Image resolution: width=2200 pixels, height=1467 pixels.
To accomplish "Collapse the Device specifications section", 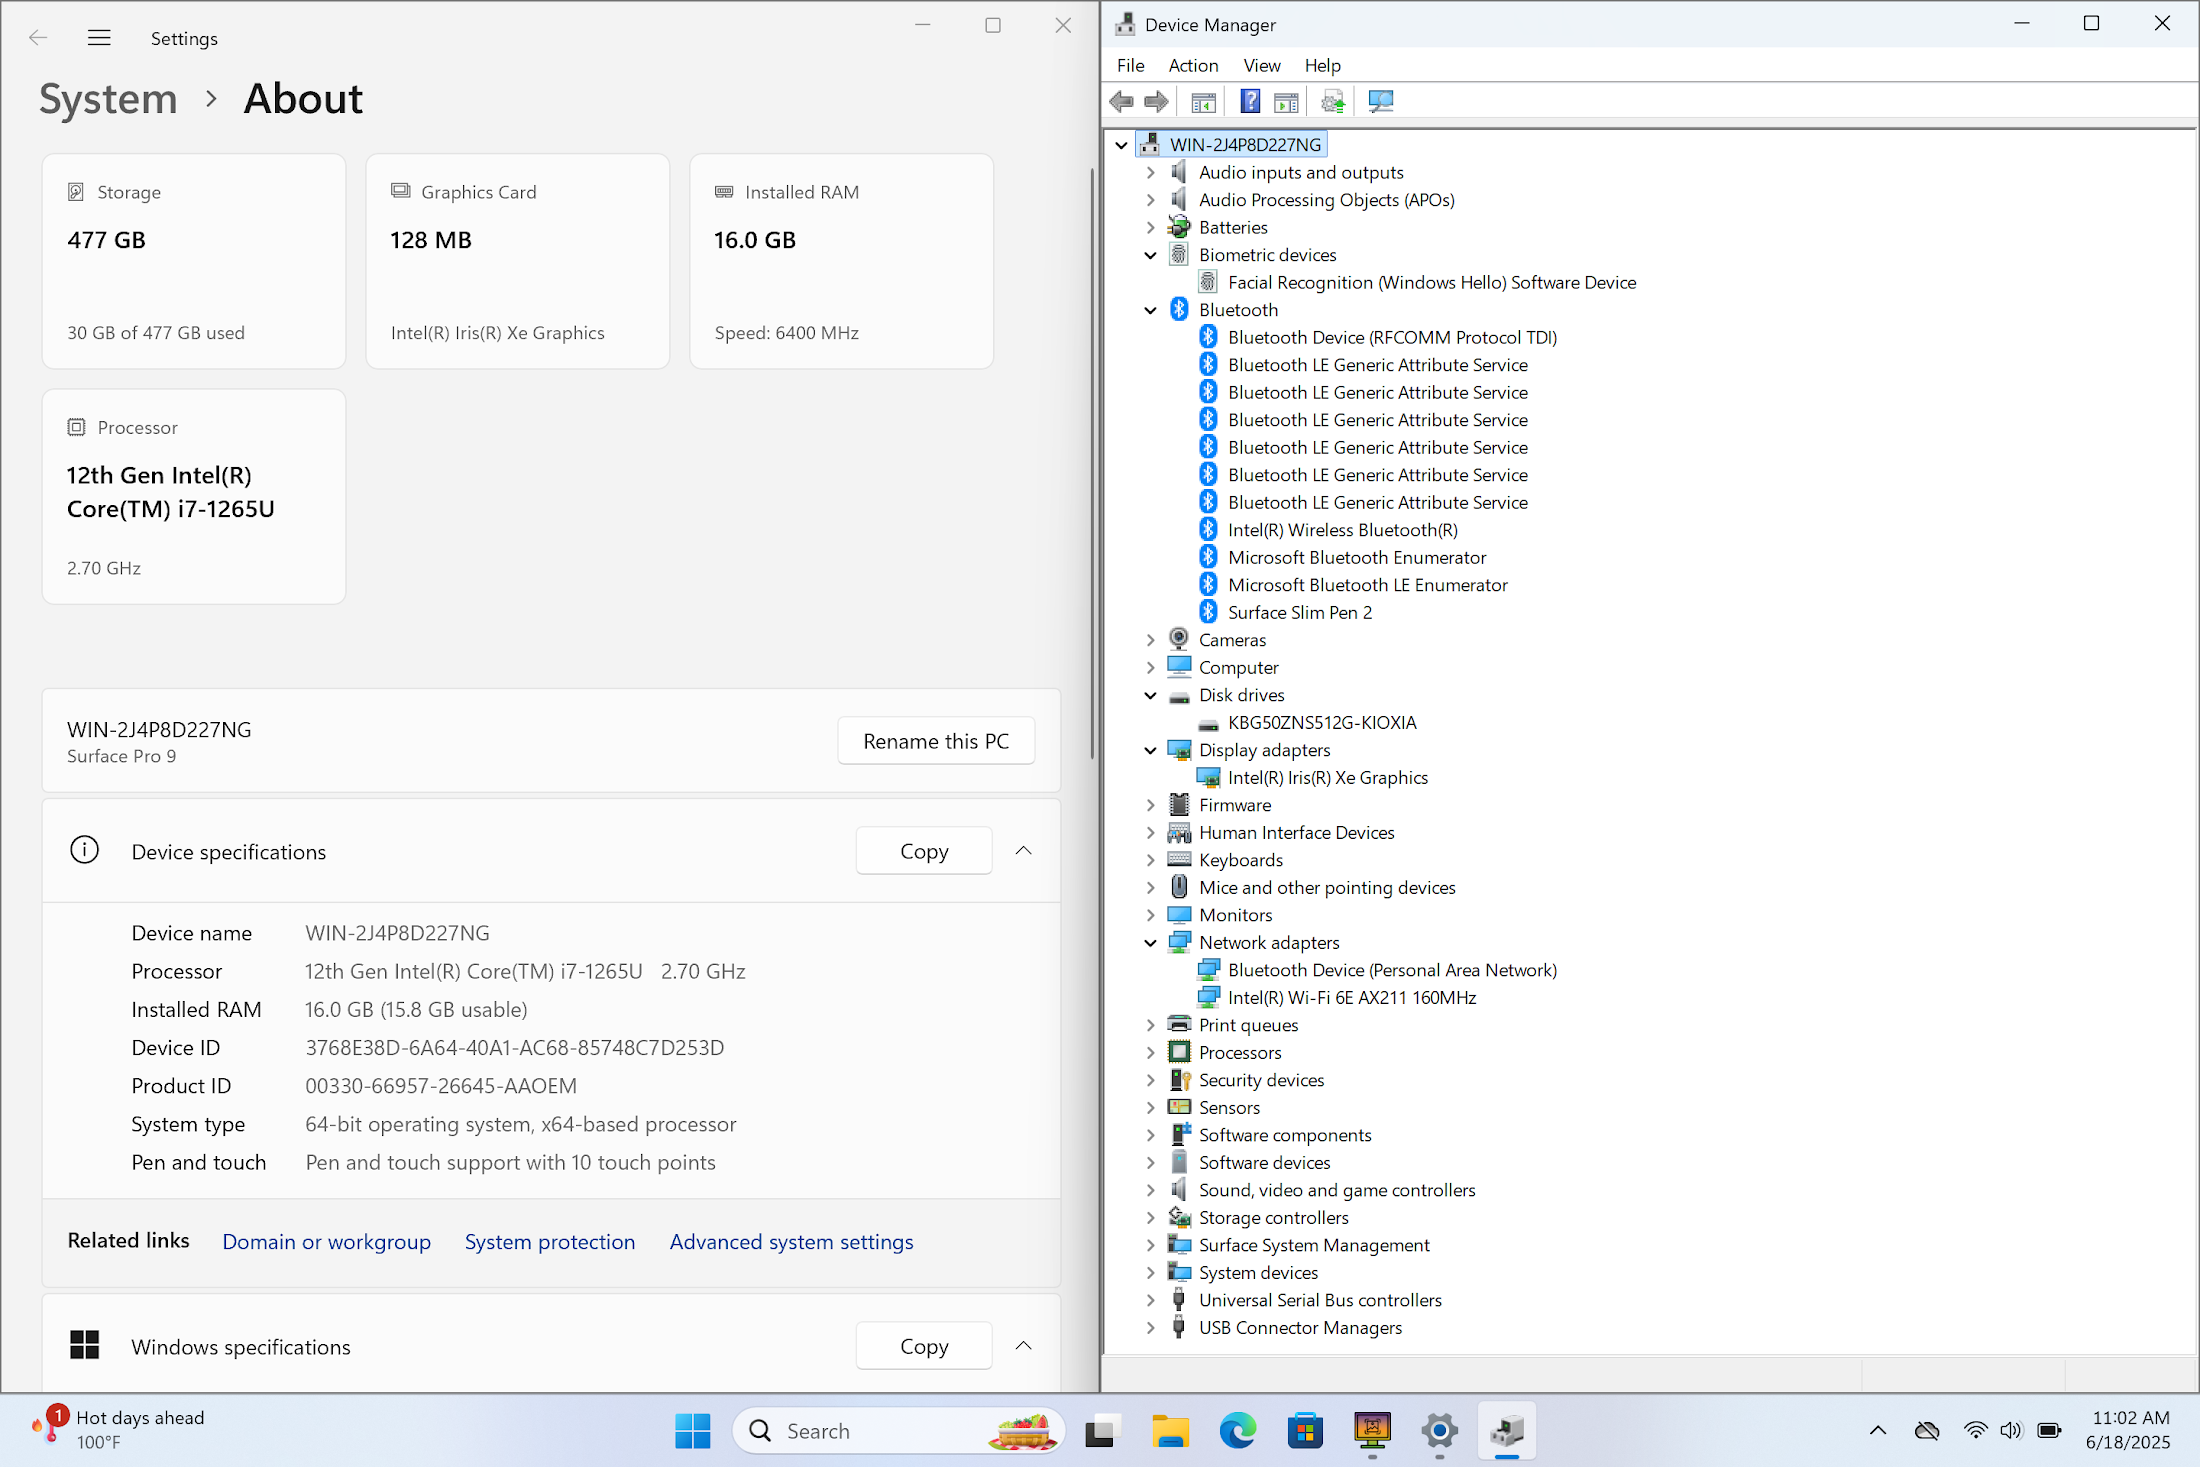I will pos(1023,851).
